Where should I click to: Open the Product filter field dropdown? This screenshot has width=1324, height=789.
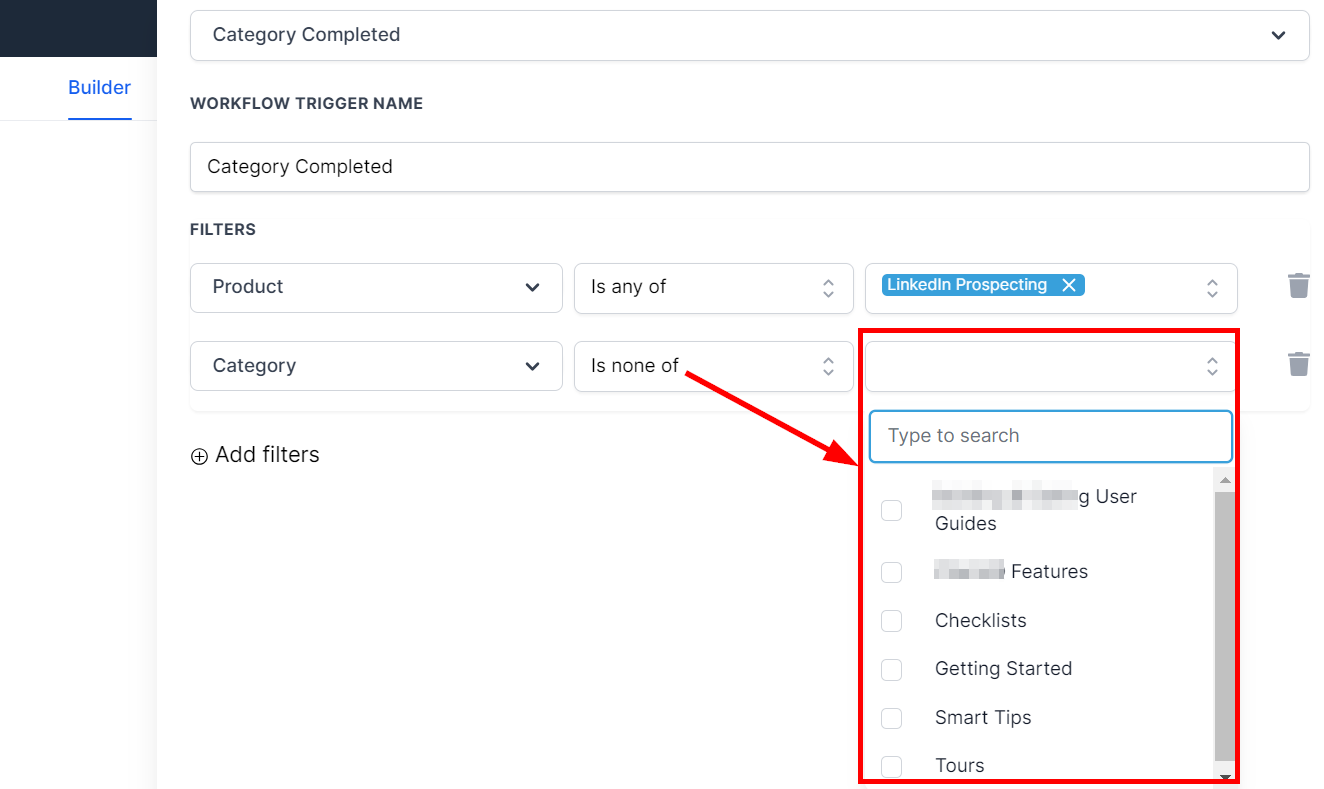click(376, 287)
